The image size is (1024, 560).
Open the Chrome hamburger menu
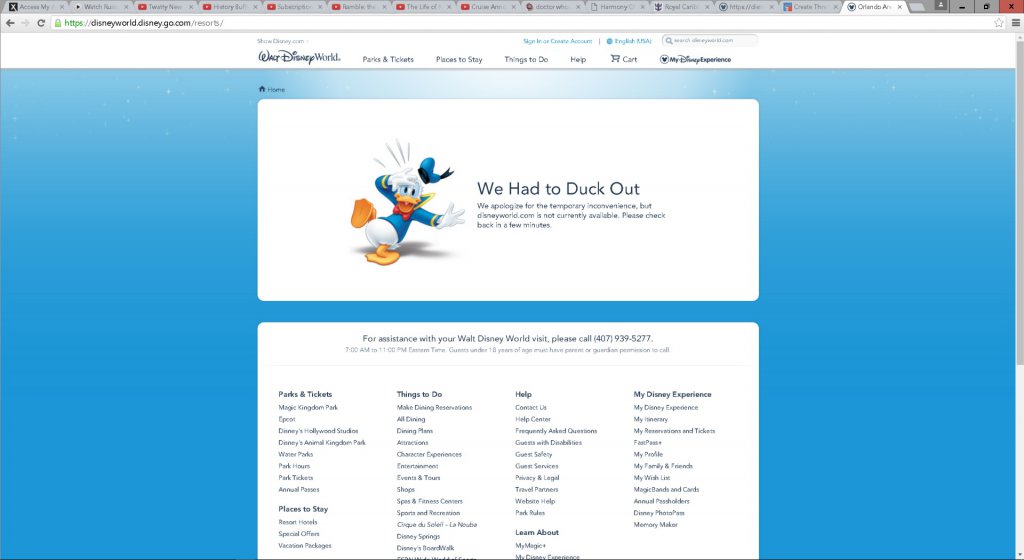coord(1016,23)
